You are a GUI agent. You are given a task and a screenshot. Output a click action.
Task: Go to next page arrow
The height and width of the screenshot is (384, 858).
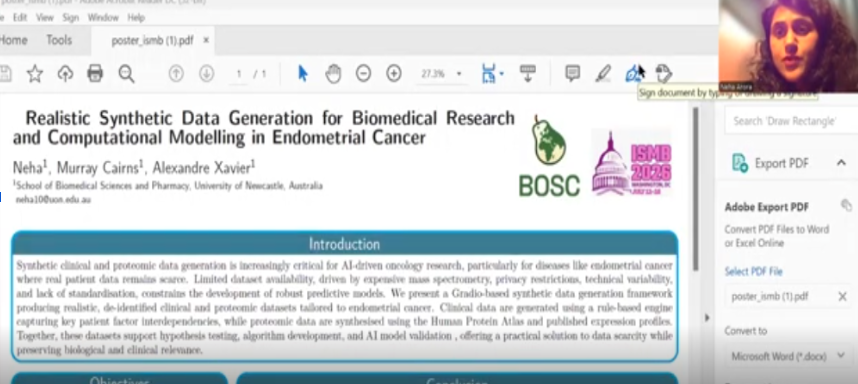coord(206,73)
